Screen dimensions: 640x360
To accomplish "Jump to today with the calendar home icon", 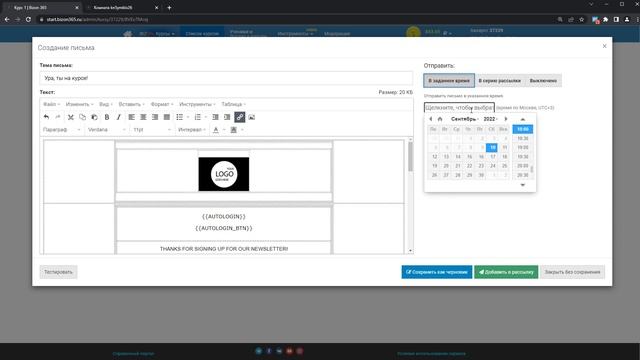I will tap(440, 119).
